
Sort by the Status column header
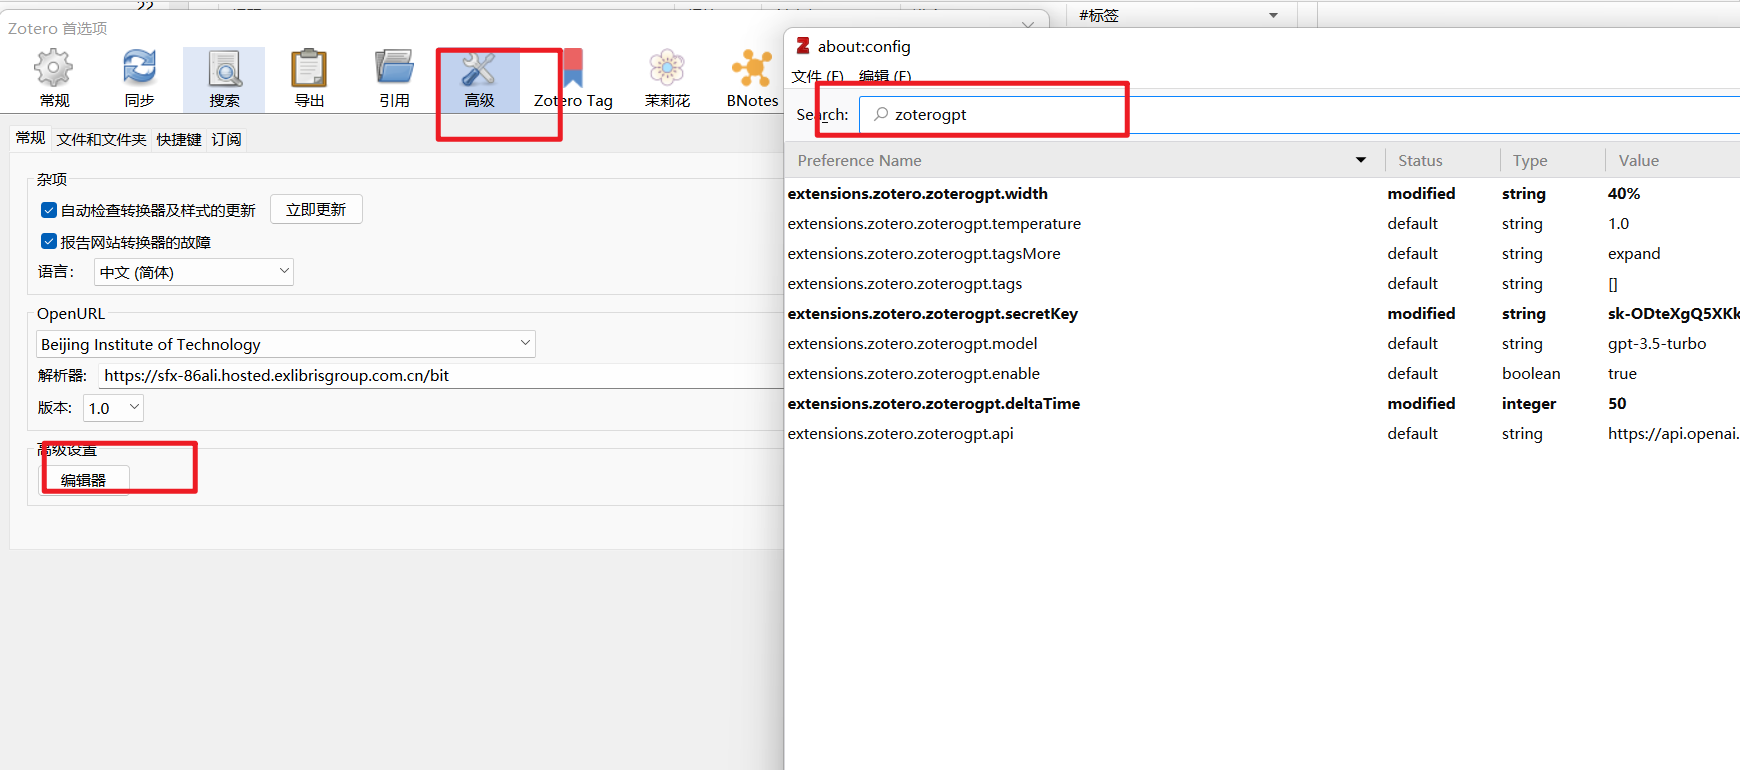tap(1442, 160)
